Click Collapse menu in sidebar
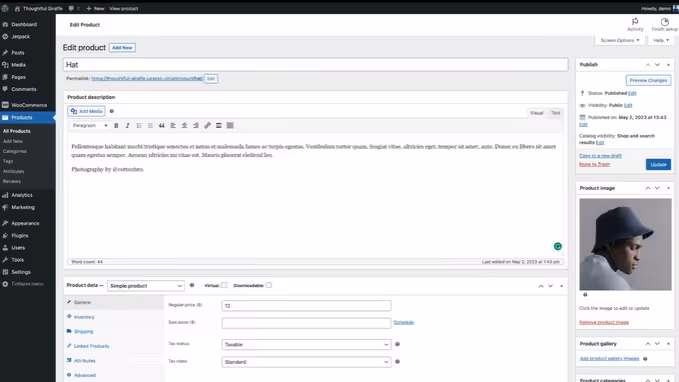 click(28, 284)
